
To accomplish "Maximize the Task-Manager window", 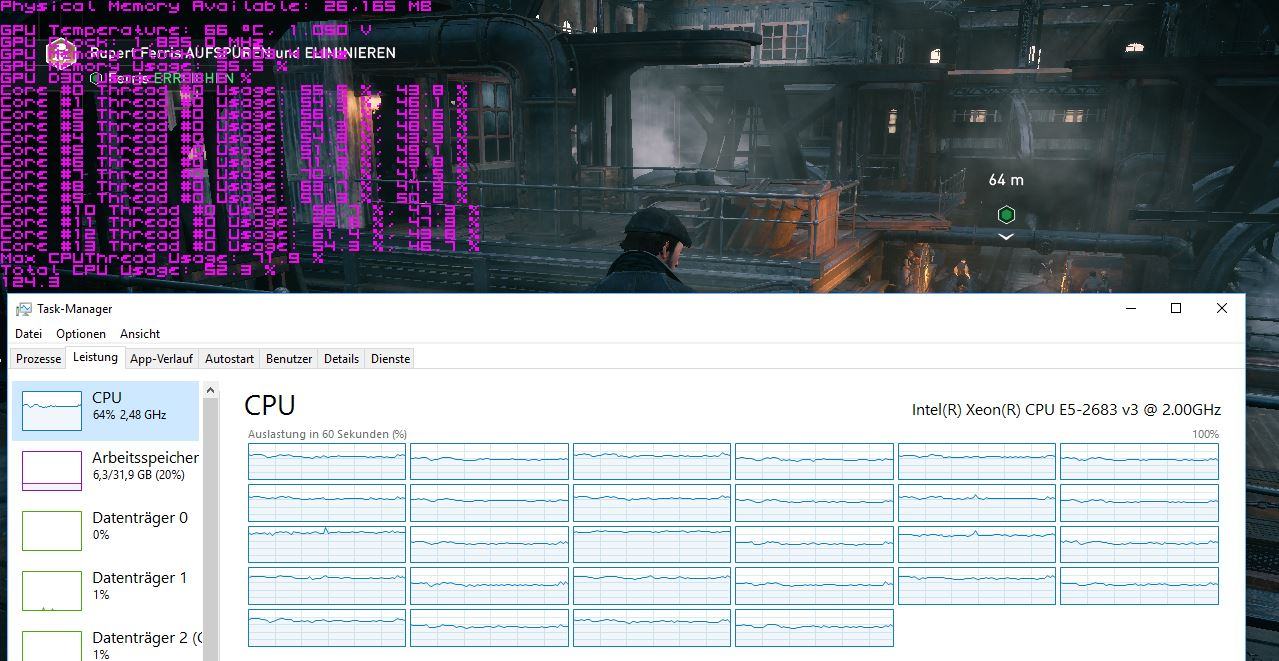I will coord(1176,309).
